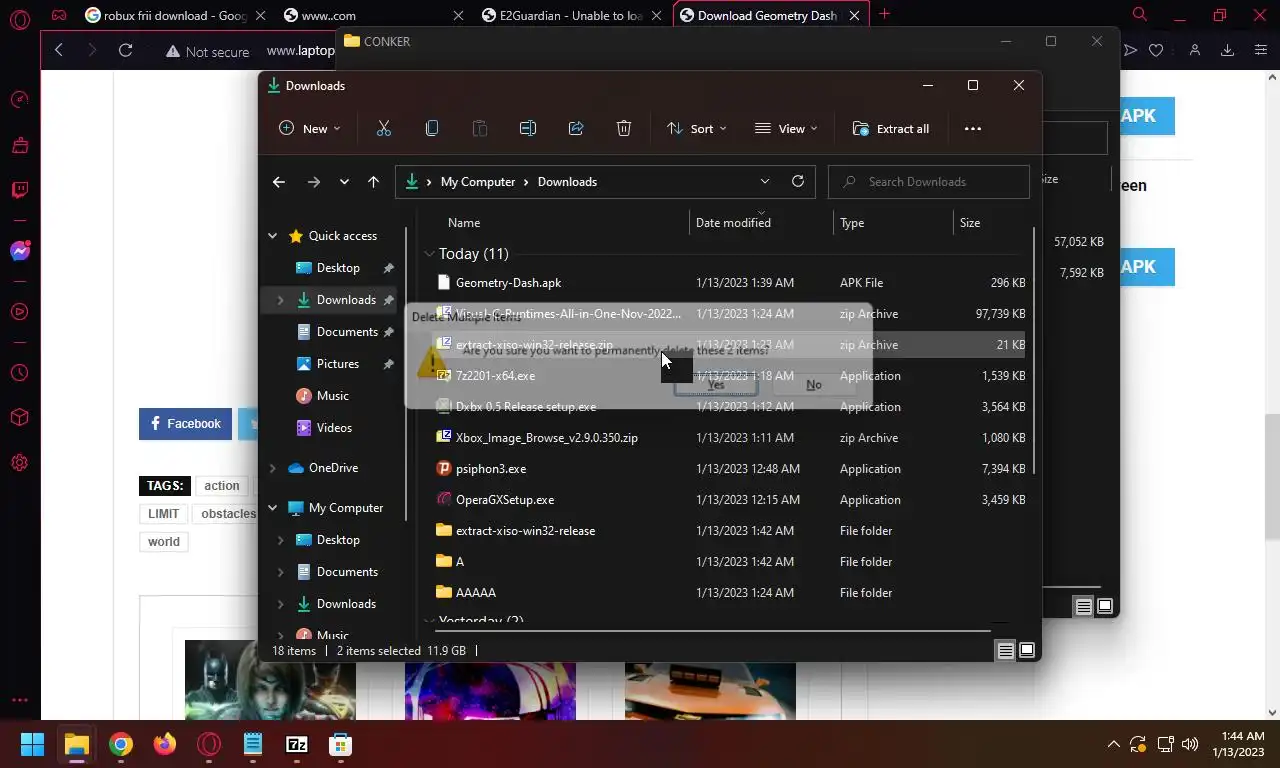Refresh the Downloads folder
This screenshot has width=1280, height=768.
(797, 181)
